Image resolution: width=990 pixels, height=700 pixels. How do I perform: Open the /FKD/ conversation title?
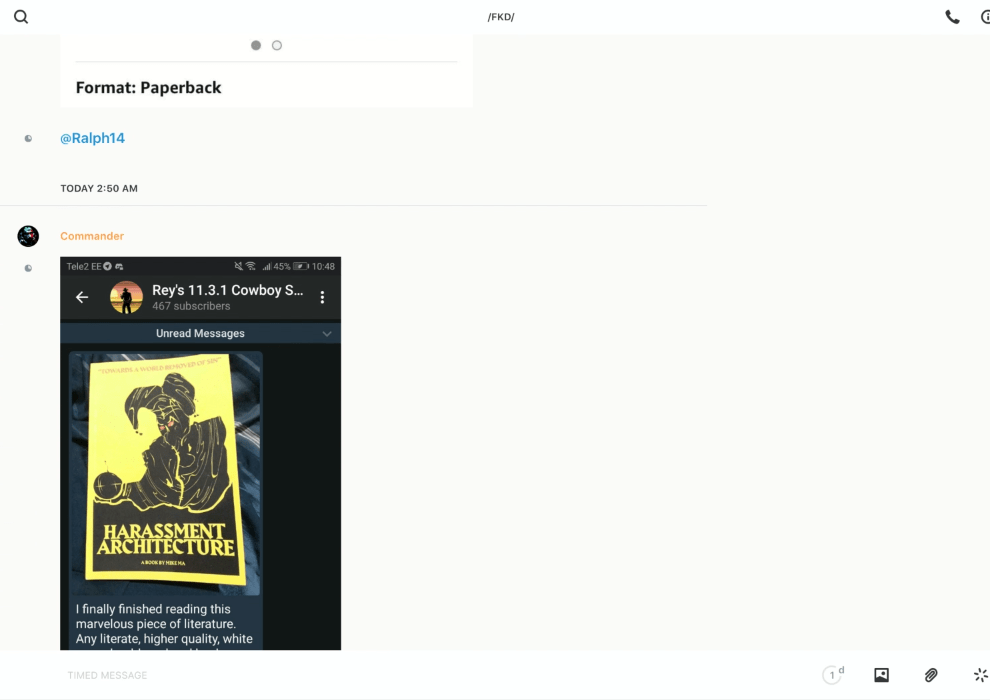click(501, 17)
